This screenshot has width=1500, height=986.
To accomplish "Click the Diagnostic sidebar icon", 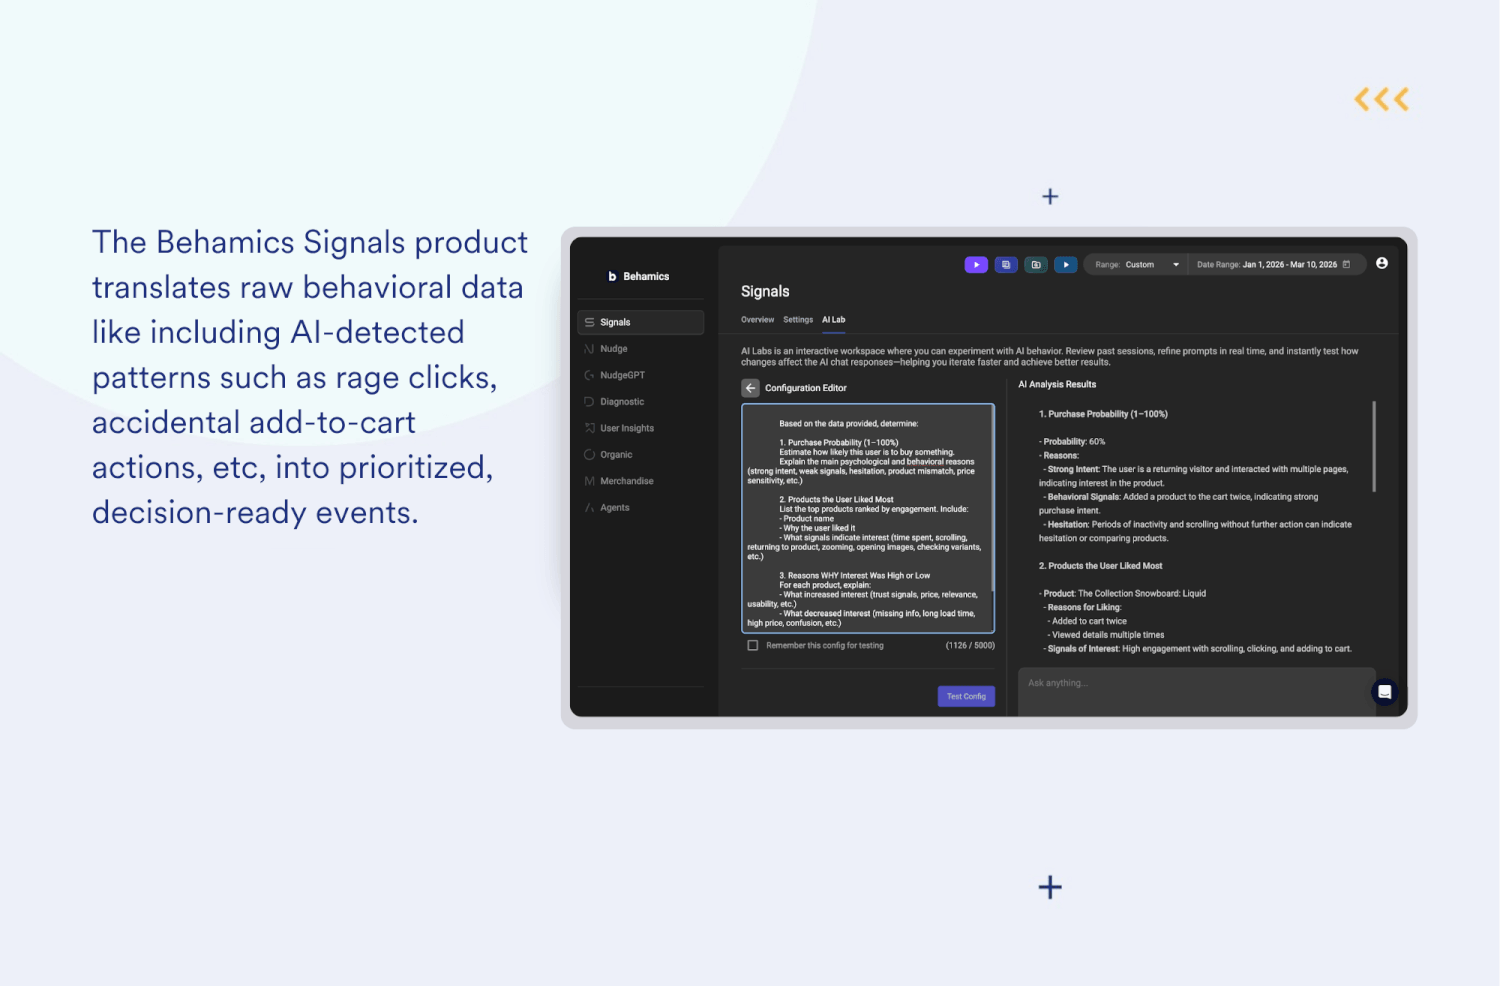I will click(590, 402).
